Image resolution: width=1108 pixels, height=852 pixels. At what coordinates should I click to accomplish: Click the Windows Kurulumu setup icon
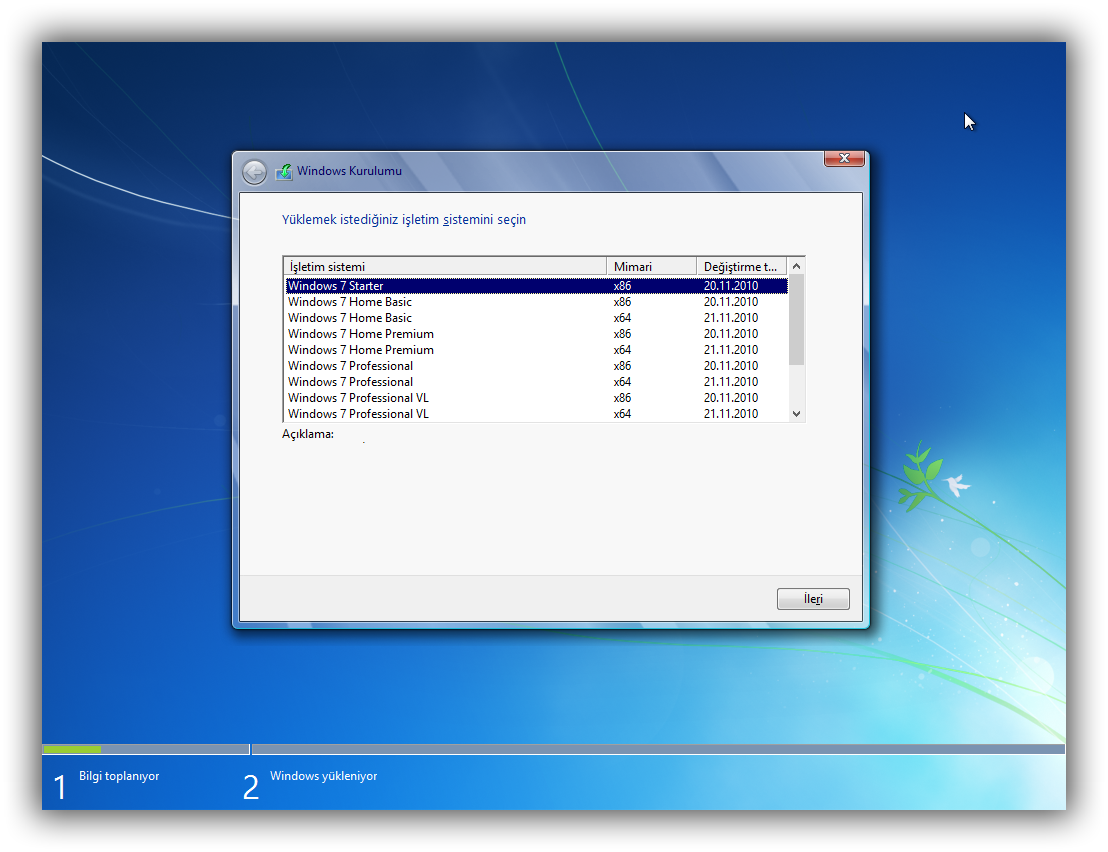point(284,171)
